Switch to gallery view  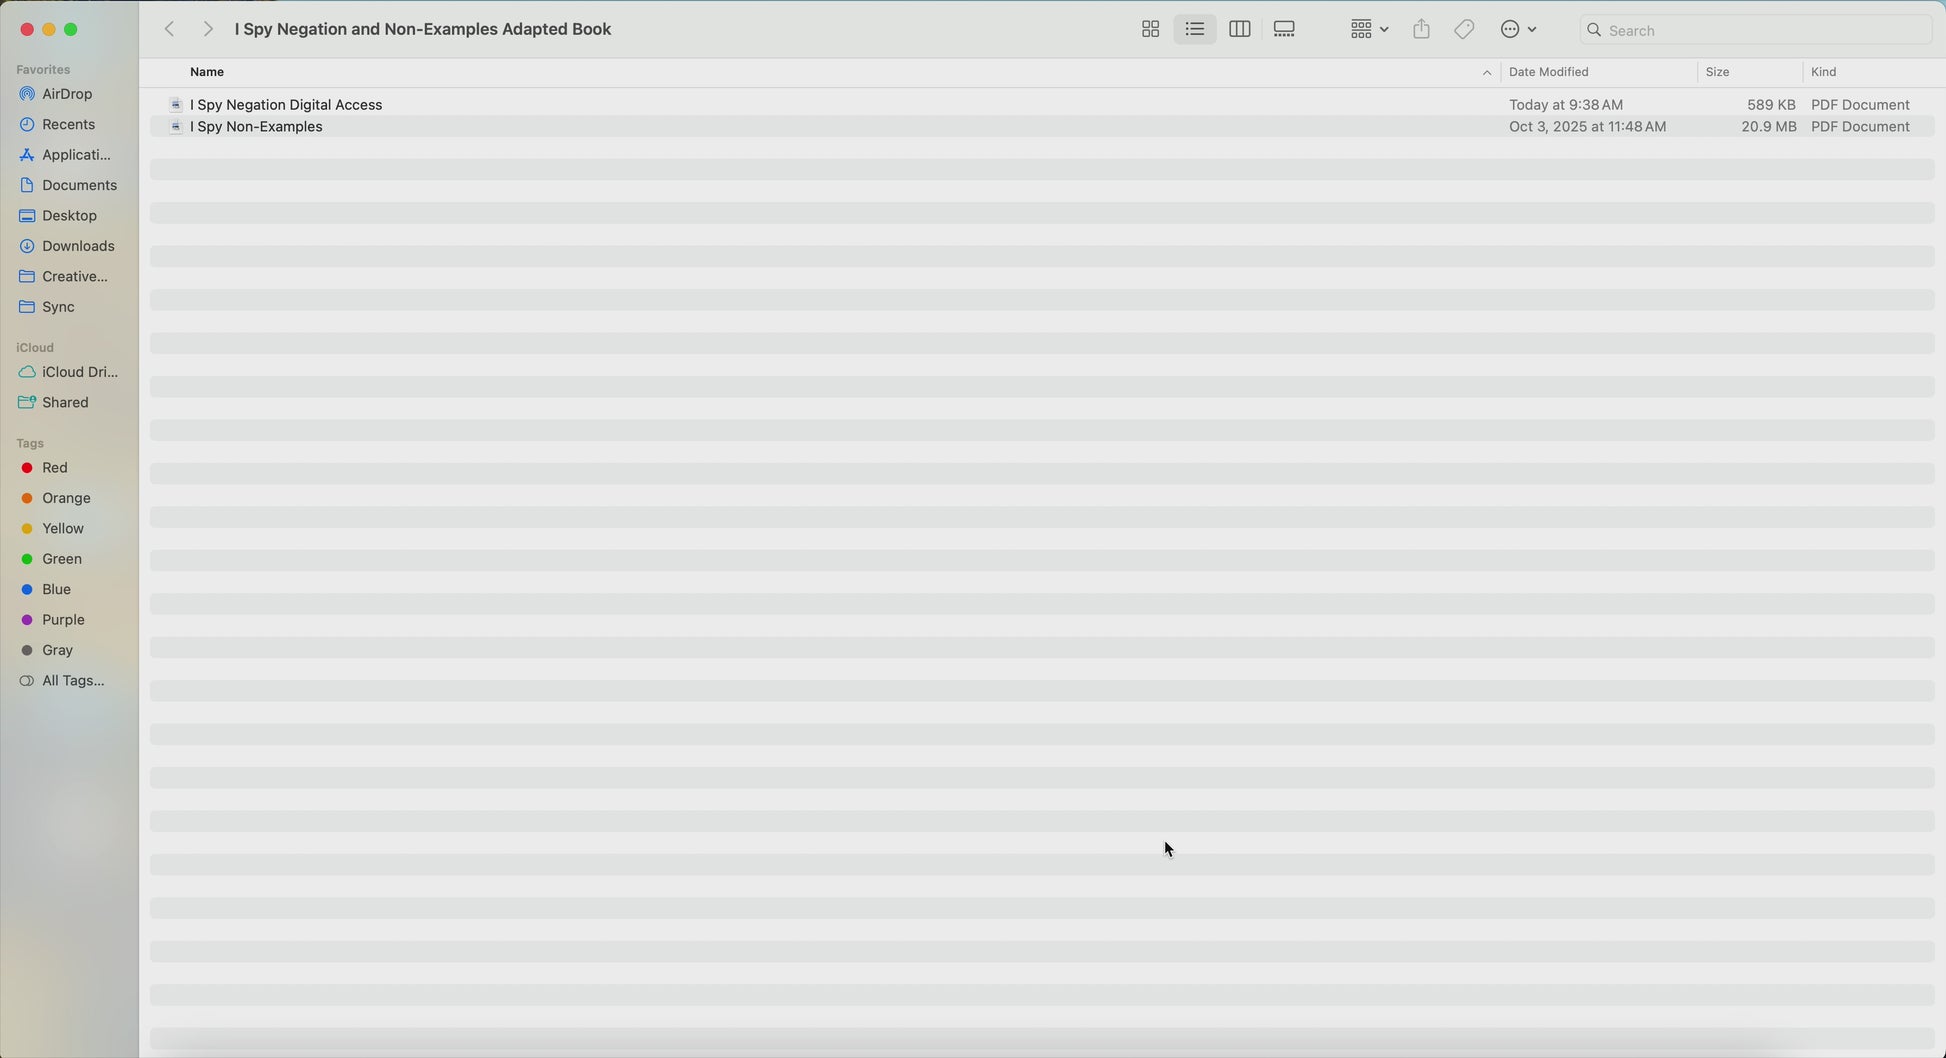[1284, 30]
